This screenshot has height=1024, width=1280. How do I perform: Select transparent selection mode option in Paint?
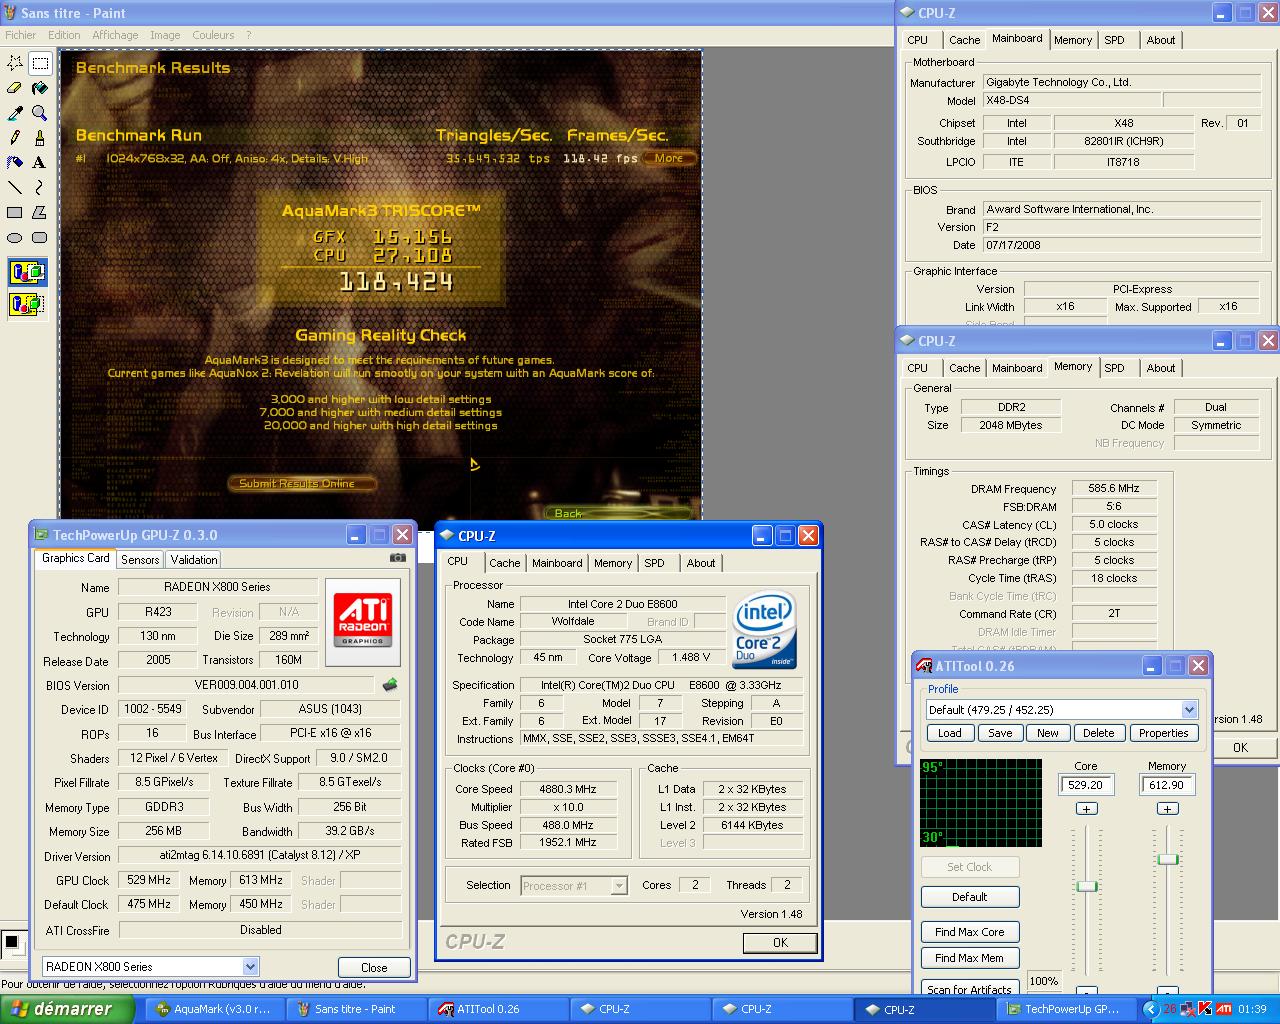click(x=27, y=304)
